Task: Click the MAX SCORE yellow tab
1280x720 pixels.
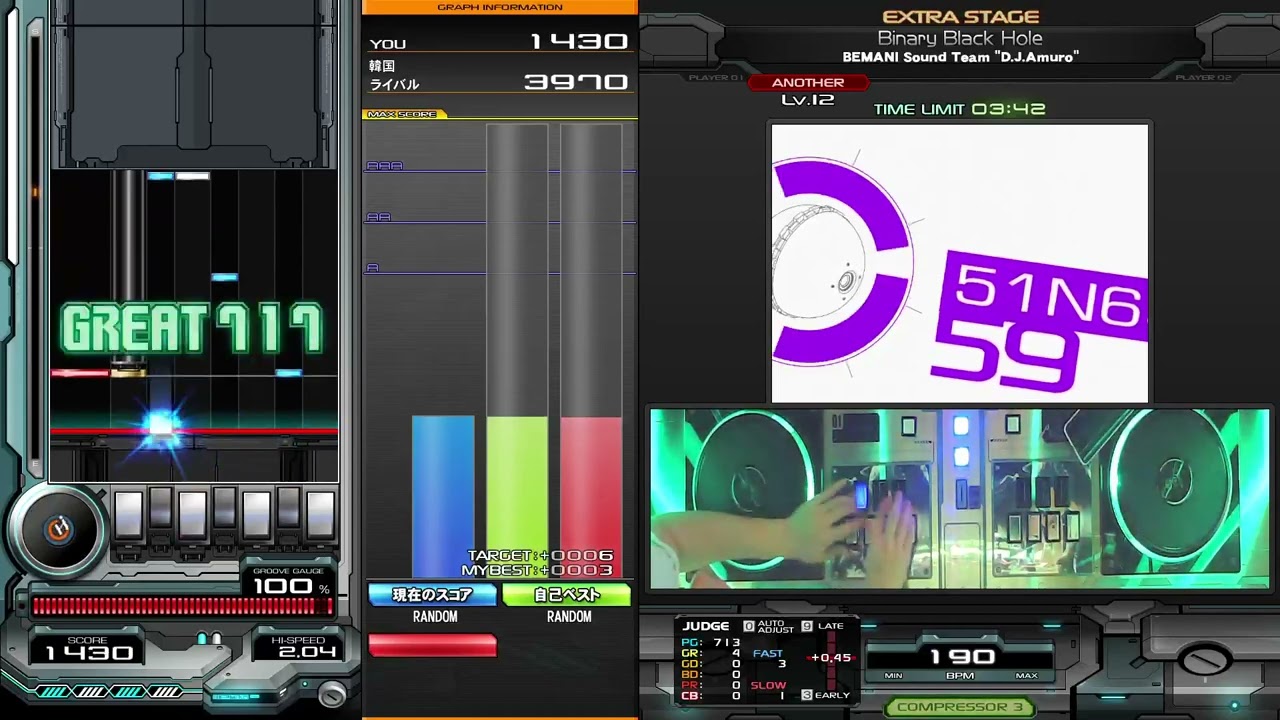Action: pyautogui.click(x=403, y=114)
